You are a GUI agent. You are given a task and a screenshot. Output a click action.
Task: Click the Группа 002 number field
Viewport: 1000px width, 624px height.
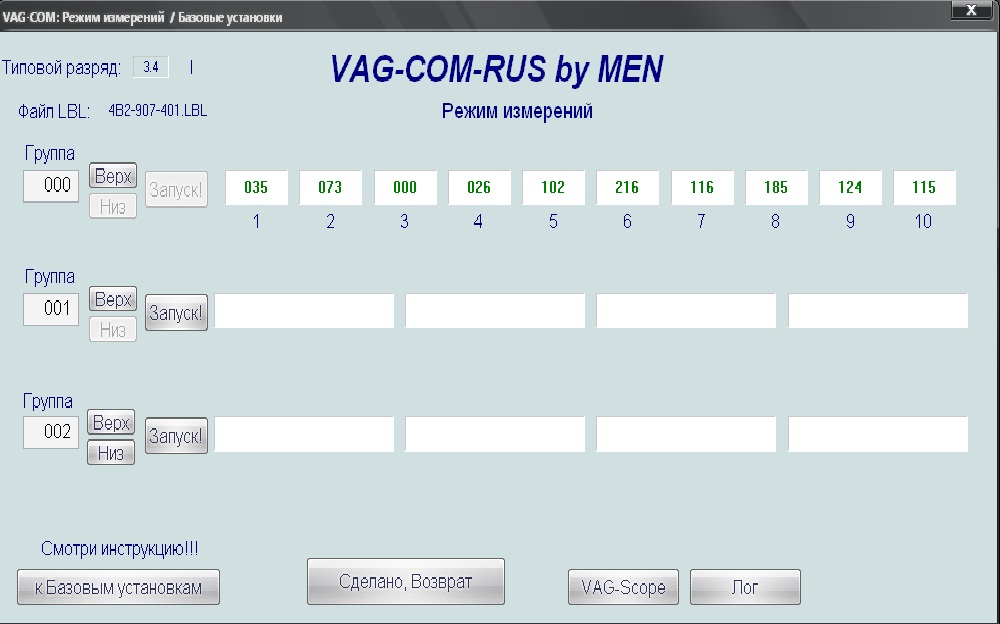[x=51, y=433]
